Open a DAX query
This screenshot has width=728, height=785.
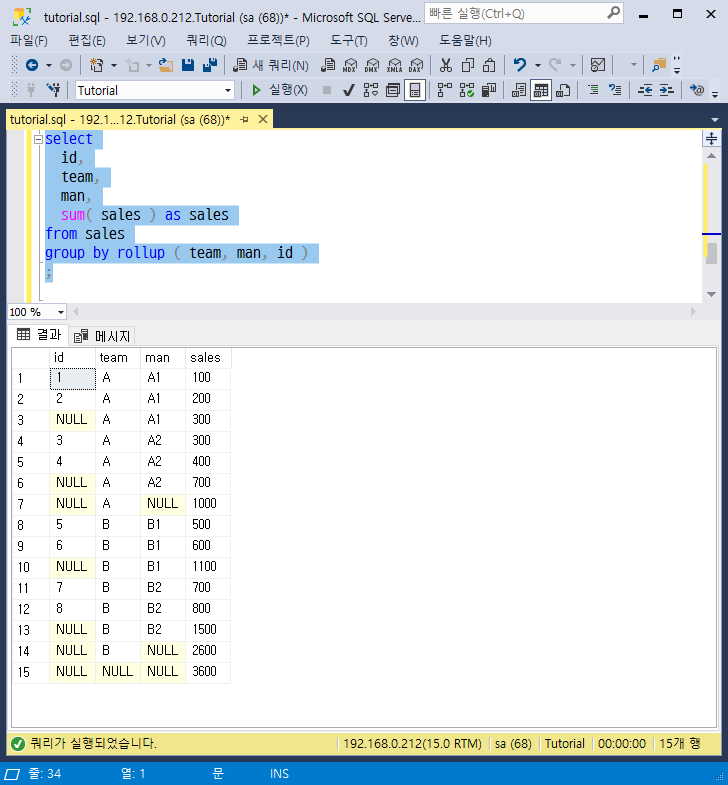click(416, 65)
